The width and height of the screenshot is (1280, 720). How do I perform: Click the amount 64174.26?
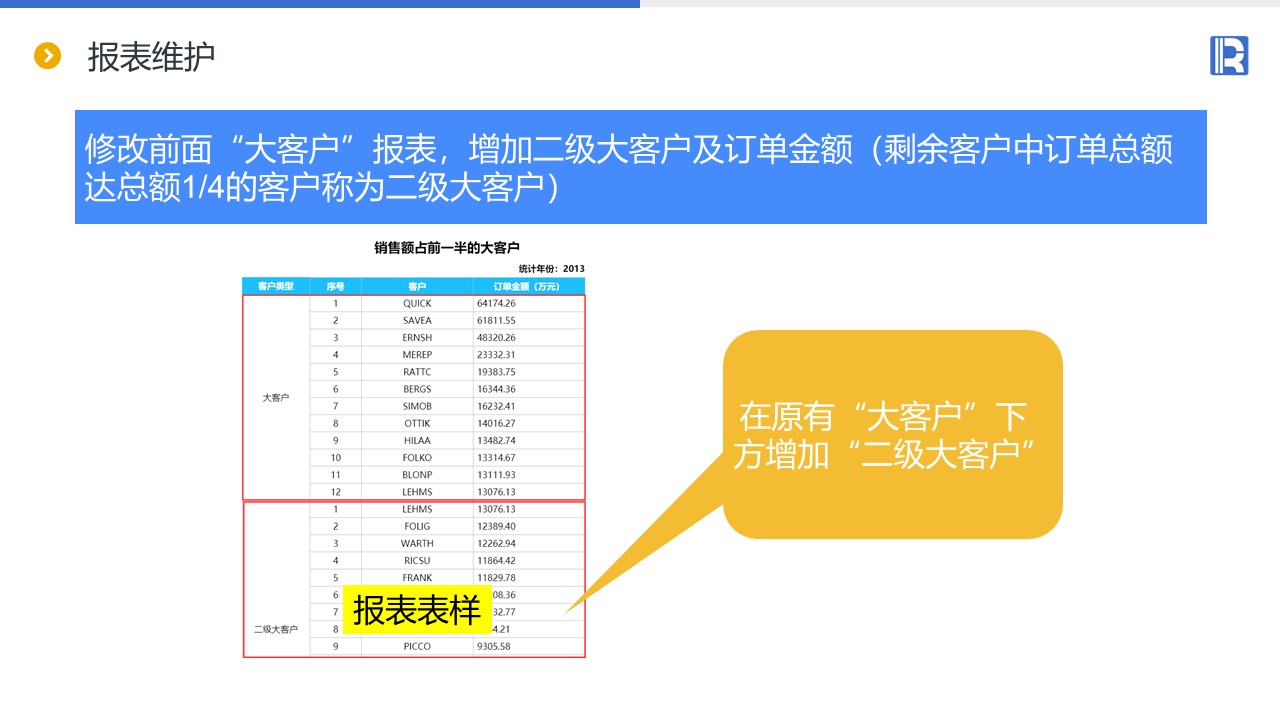pos(496,303)
